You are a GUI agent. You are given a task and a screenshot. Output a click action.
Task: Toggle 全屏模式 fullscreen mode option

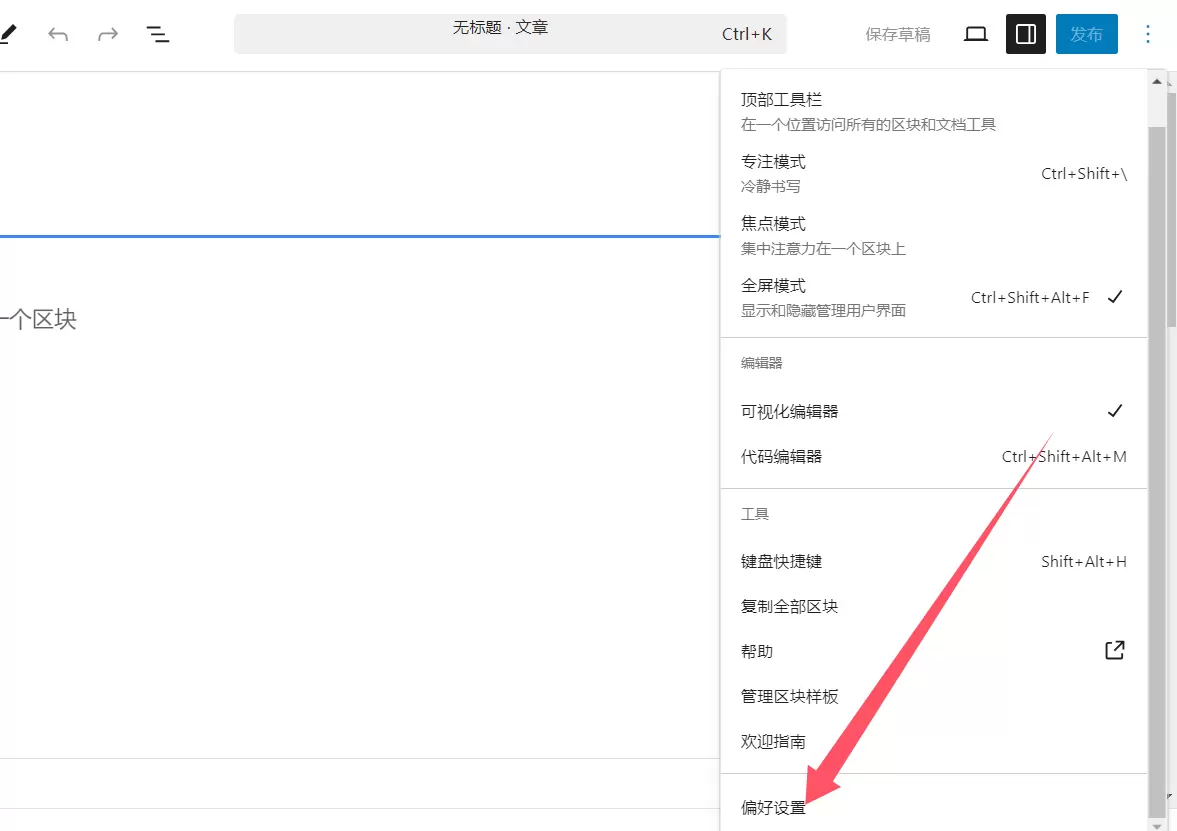933,297
